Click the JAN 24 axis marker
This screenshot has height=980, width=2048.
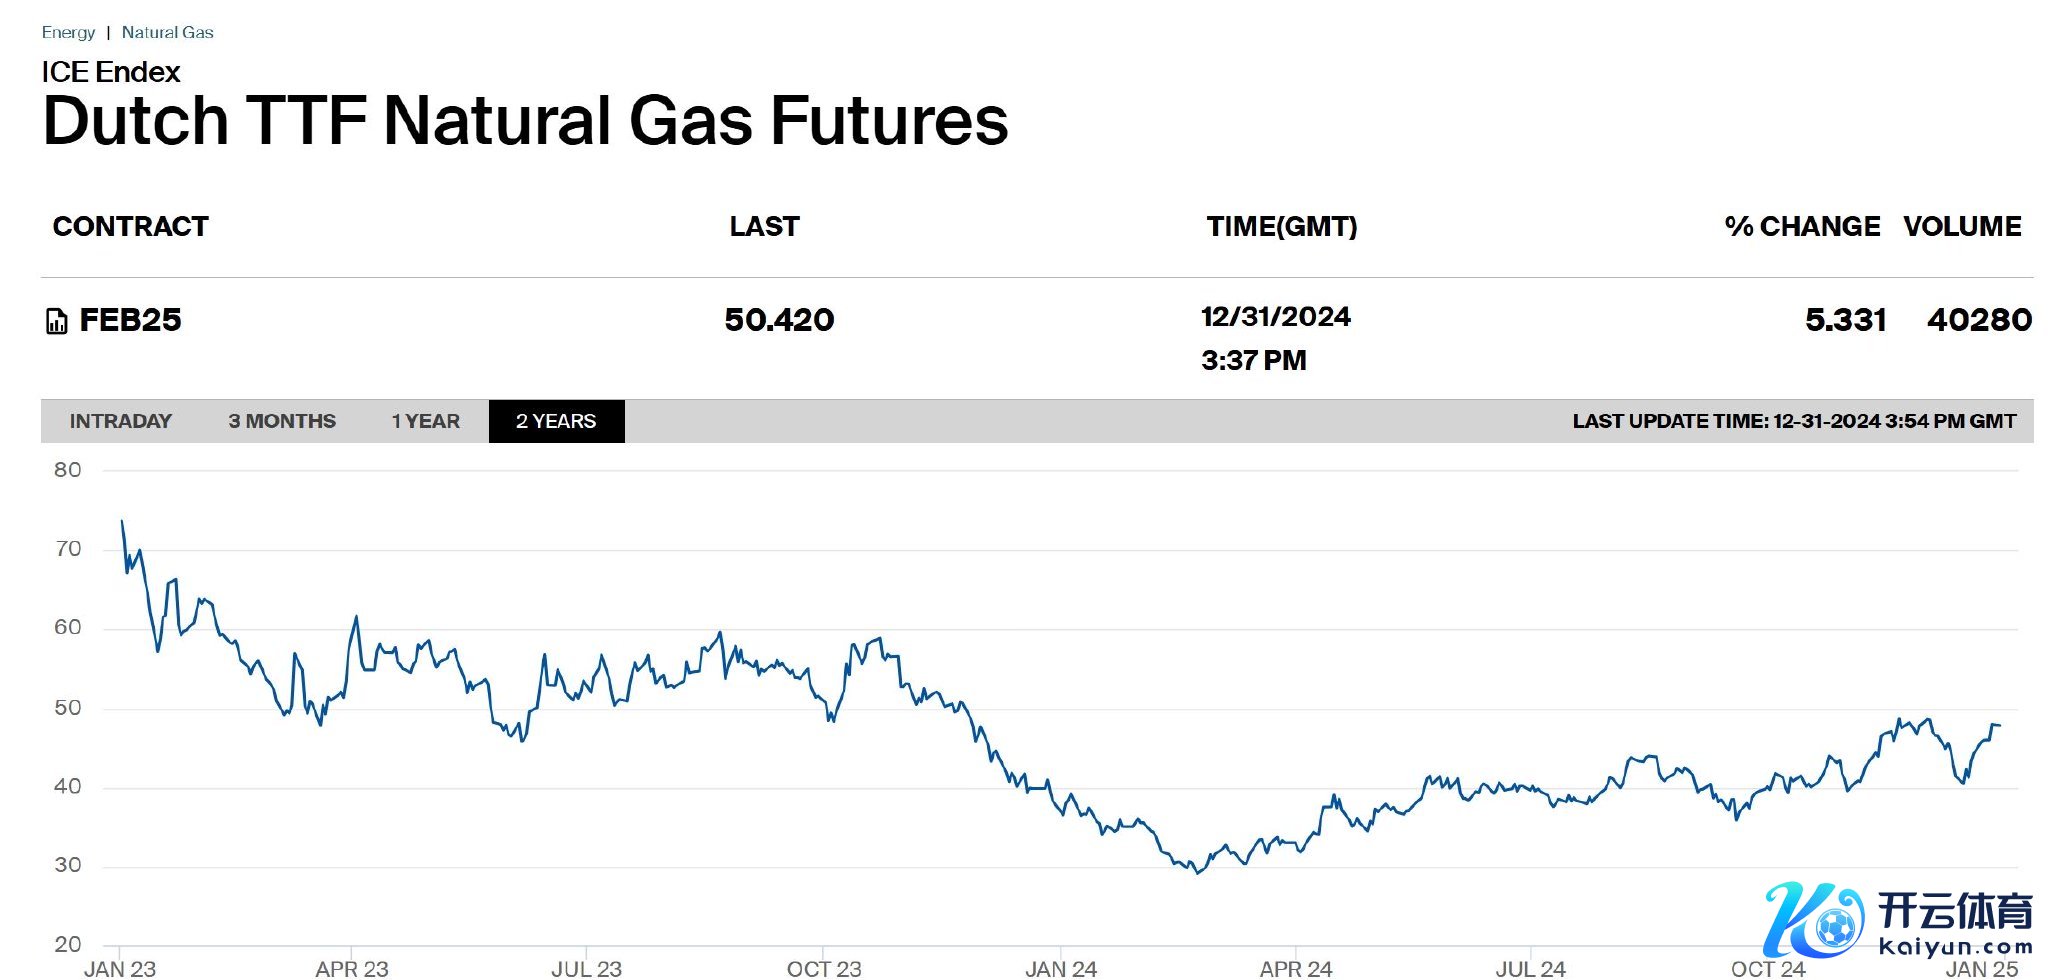tap(1061, 968)
